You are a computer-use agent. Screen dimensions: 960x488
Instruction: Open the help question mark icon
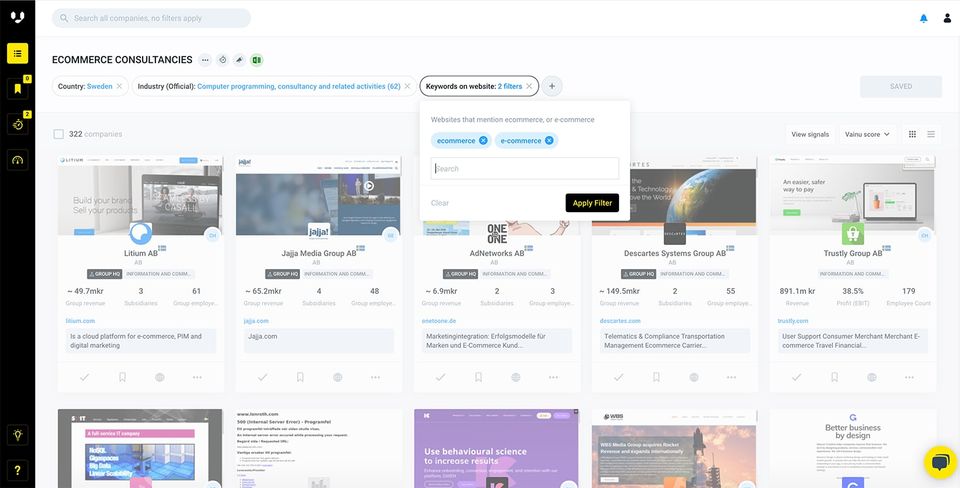[17, 470]
